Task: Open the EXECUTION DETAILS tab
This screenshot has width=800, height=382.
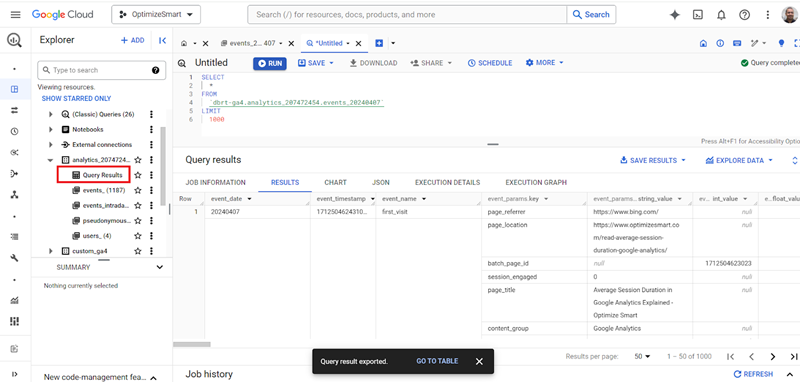Action: tap(447, 183)
